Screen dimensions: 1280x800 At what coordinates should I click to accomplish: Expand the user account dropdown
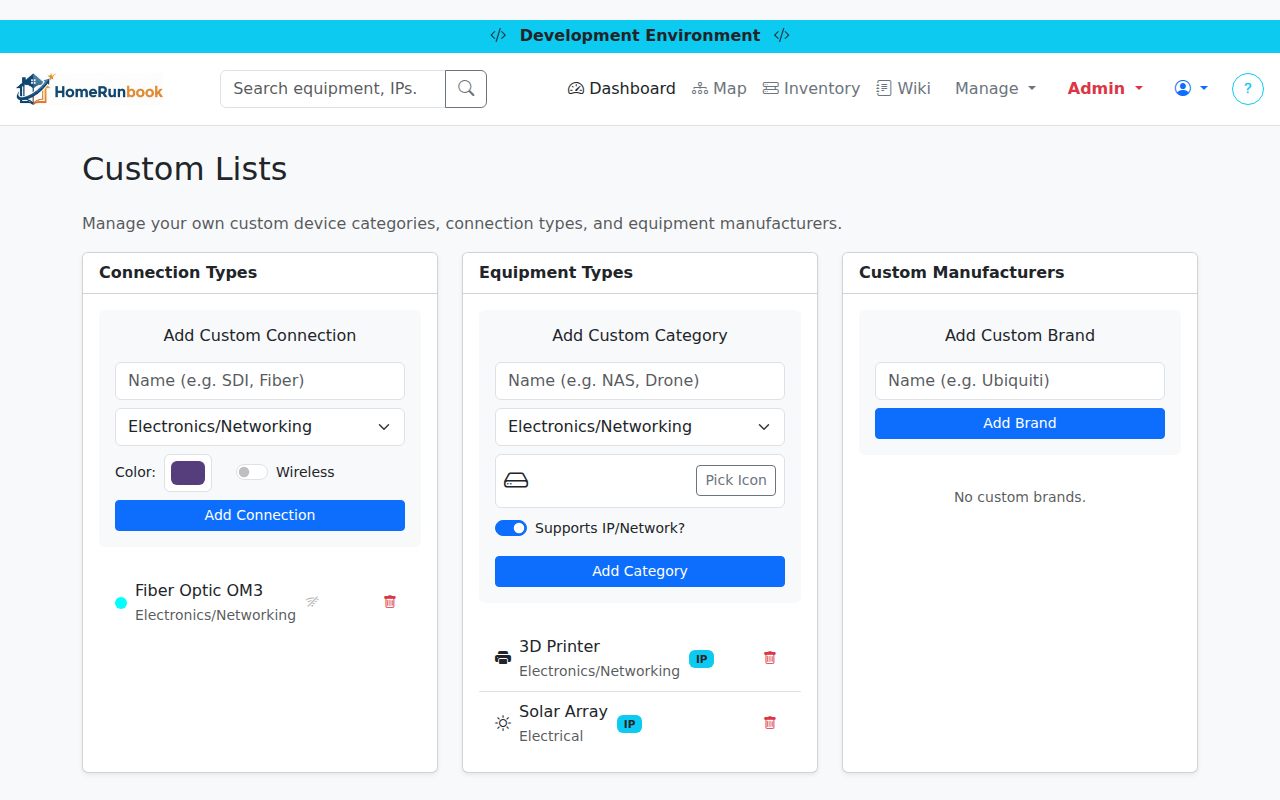(x=1190, y=88)
